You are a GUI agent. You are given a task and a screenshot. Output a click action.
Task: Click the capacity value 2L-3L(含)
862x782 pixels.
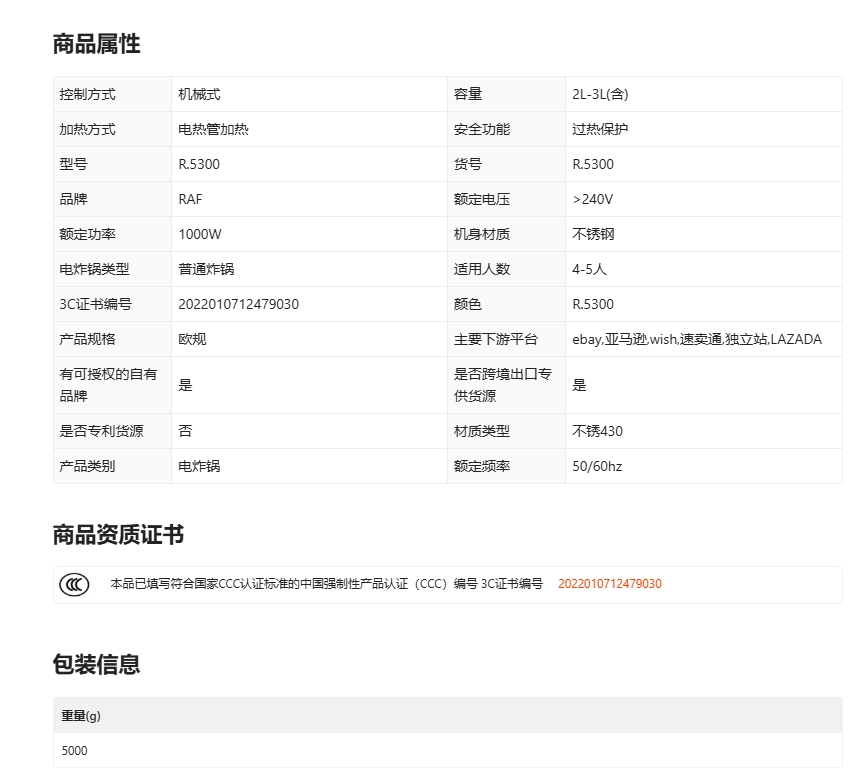click(x=600, y=94)
